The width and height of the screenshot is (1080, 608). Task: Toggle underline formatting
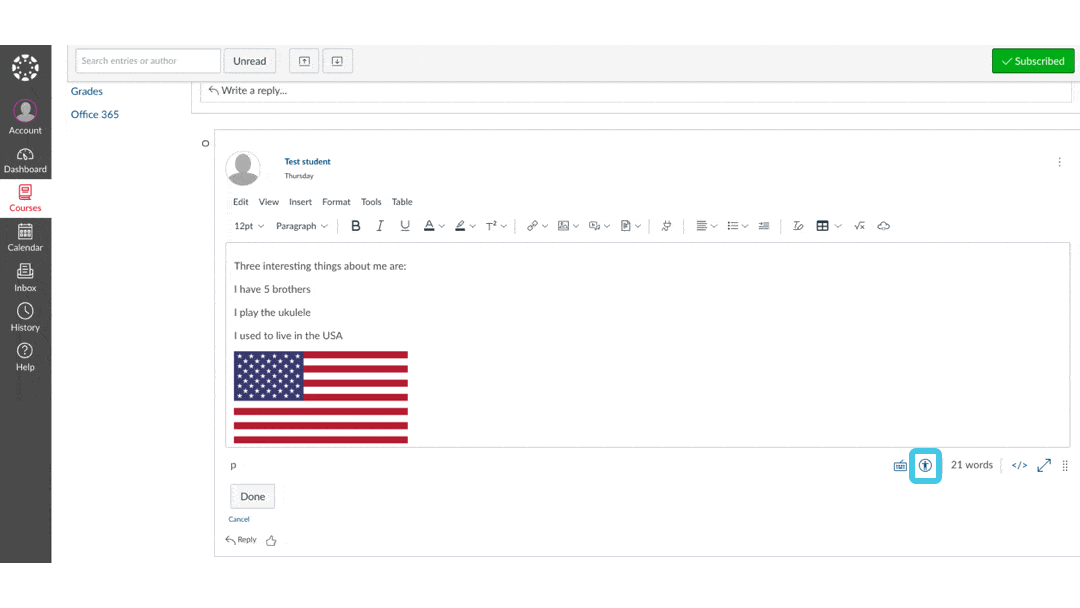(404, 225)
